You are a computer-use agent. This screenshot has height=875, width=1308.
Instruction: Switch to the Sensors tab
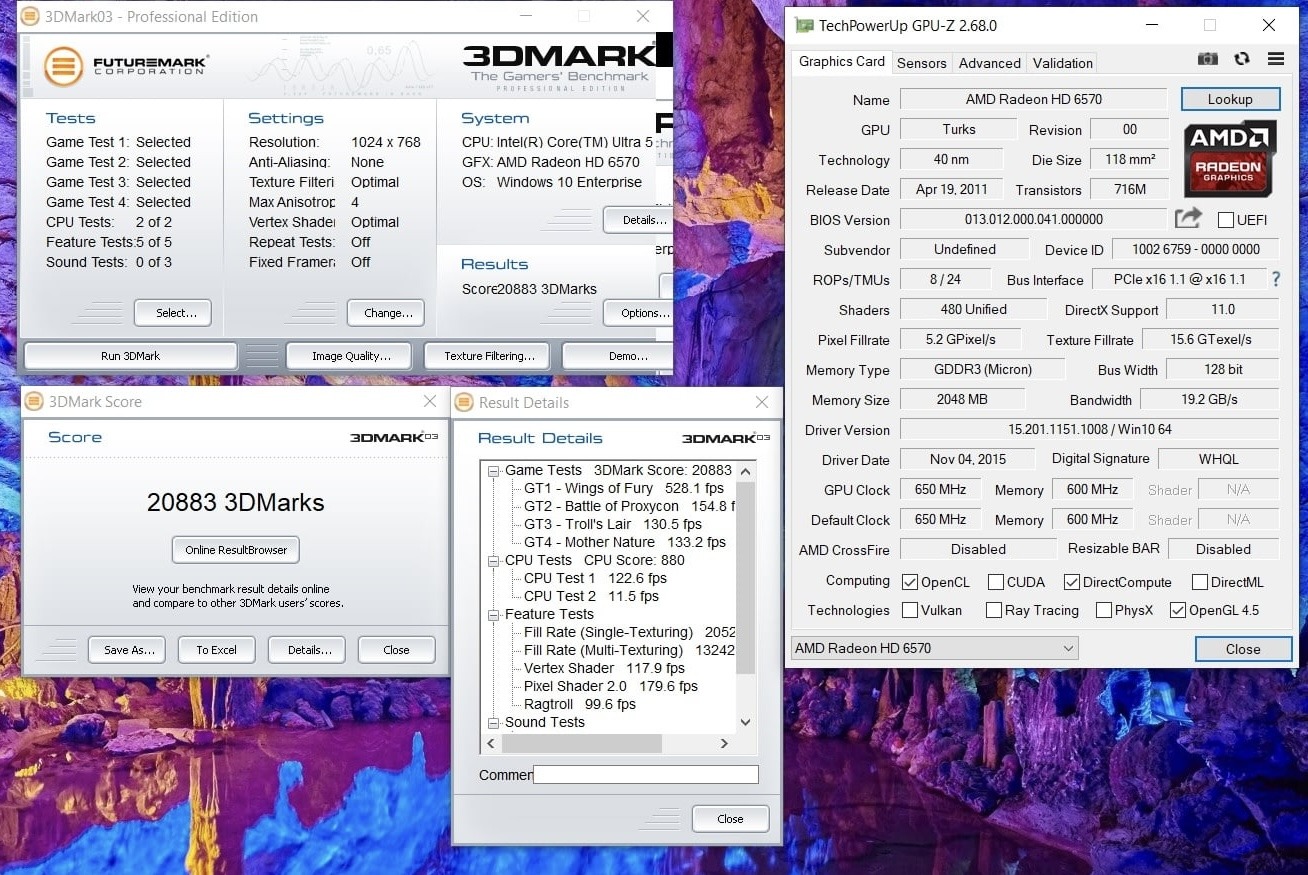click(x=921, y=63)
